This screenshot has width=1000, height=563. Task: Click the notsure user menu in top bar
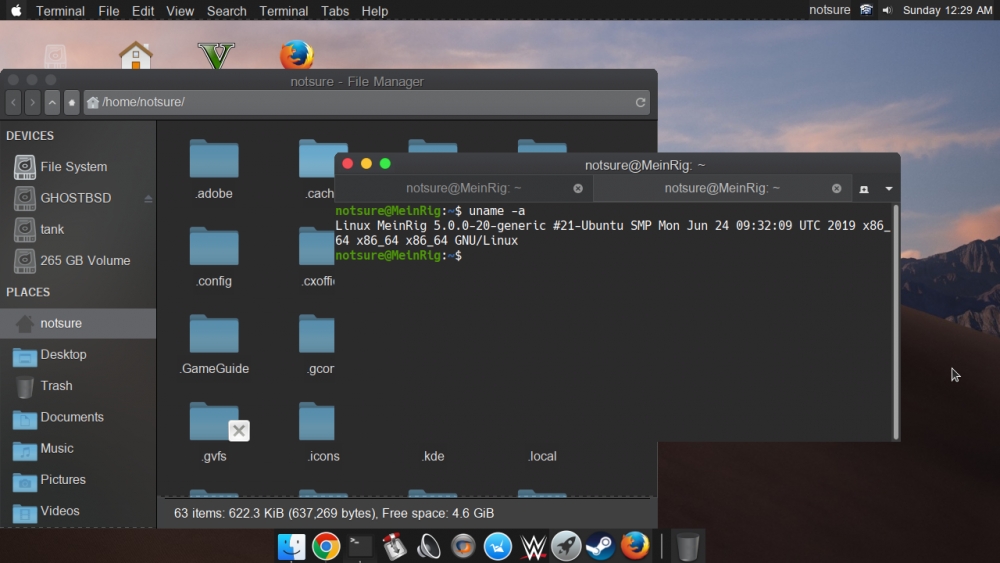click(x=829, y=10)
